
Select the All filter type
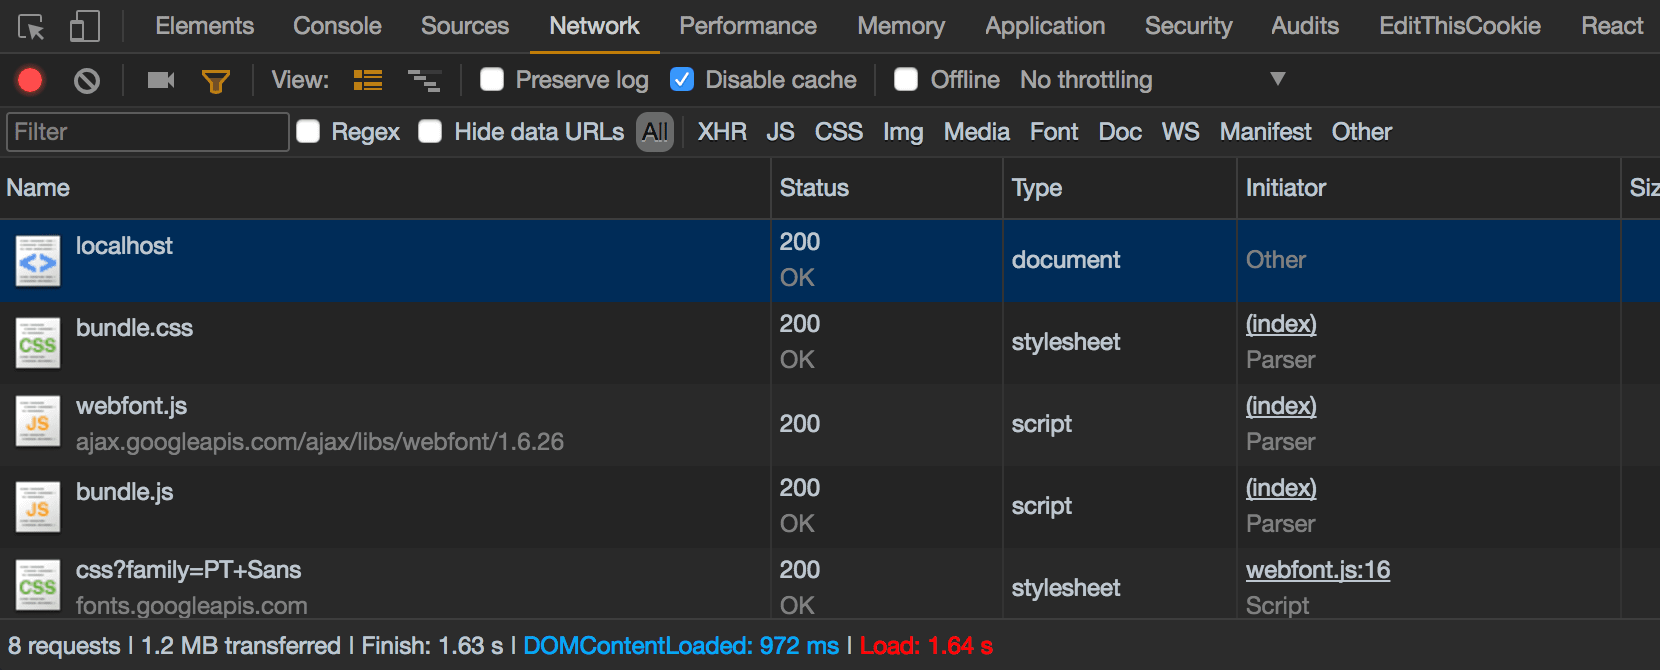(655, 132)
